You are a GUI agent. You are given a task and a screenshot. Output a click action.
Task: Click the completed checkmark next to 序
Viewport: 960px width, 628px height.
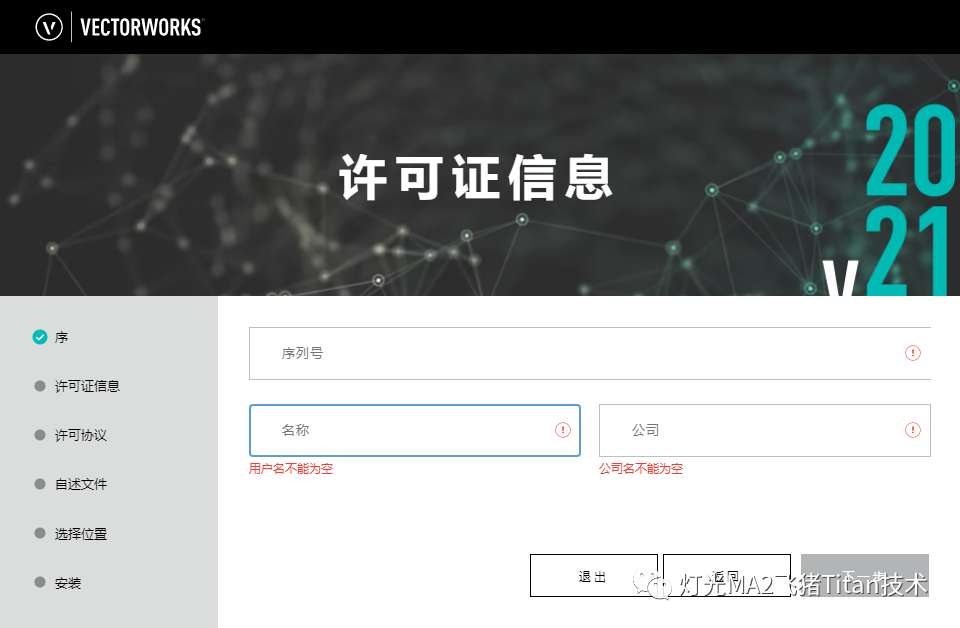40,337
